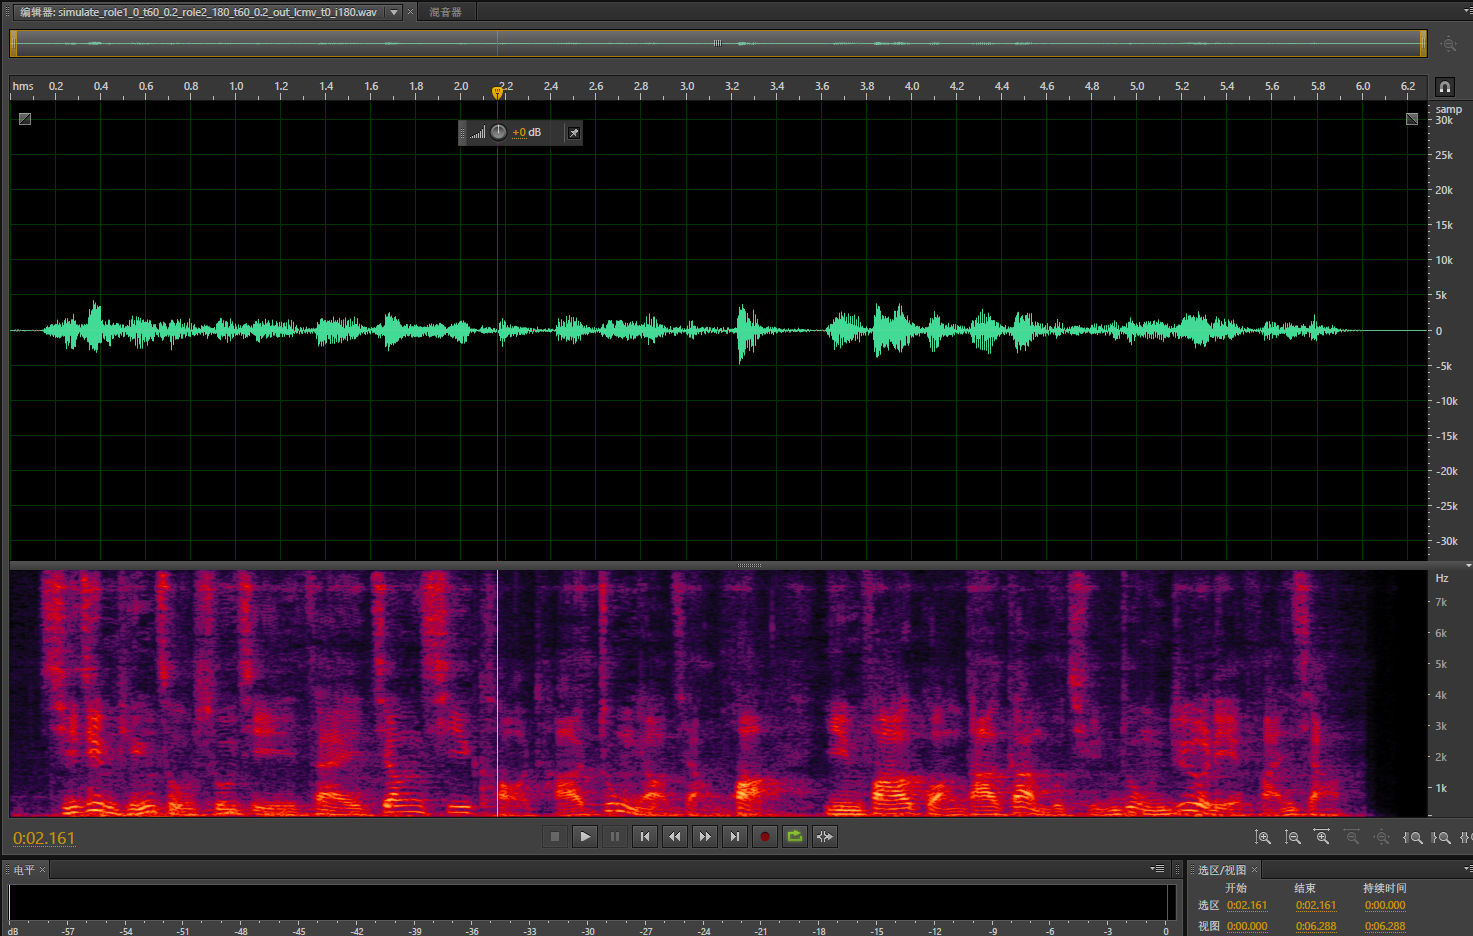This screenshot has height=936, width=1473.
Task: Click overview navigator center grip
Action: (x=717, y=43)
